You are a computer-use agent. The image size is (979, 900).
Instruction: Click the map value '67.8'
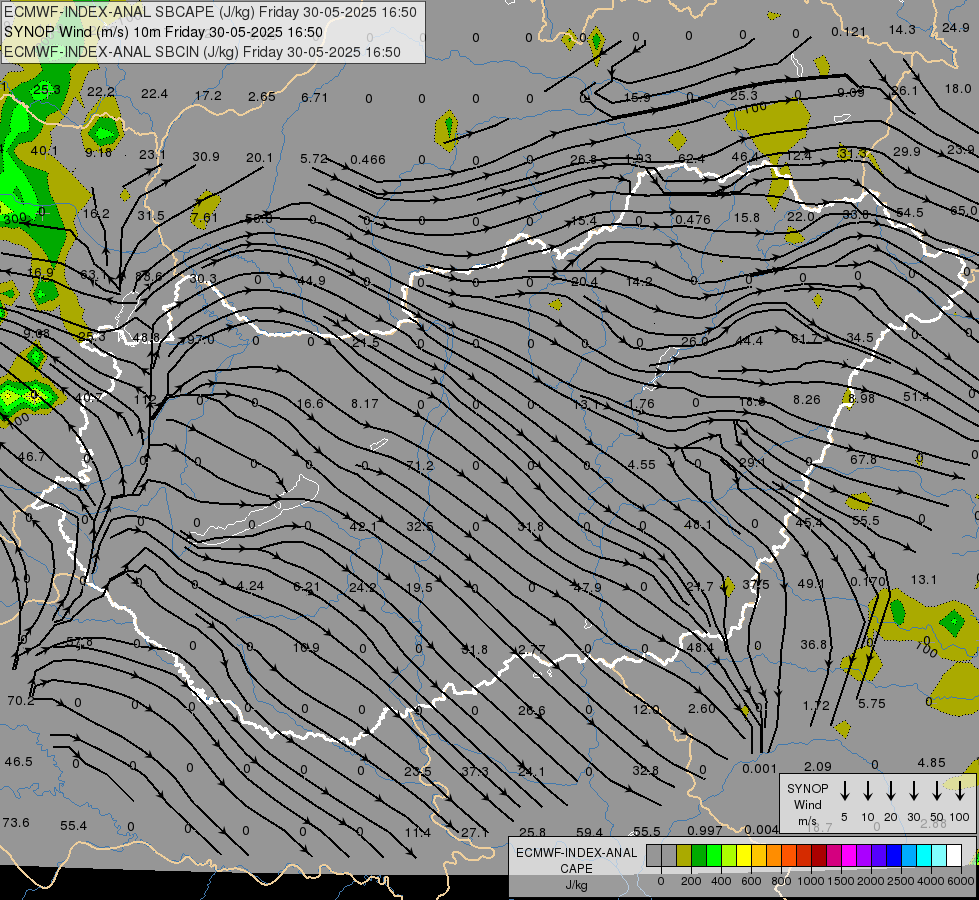click(x=863, y=460)
